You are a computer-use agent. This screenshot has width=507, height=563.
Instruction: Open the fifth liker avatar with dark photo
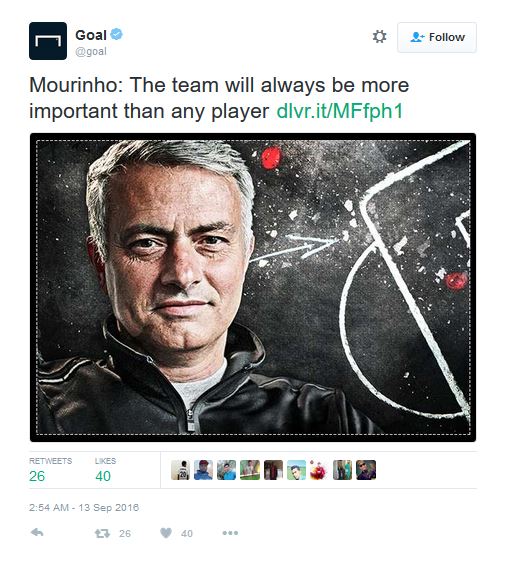[x=273, y=470]
